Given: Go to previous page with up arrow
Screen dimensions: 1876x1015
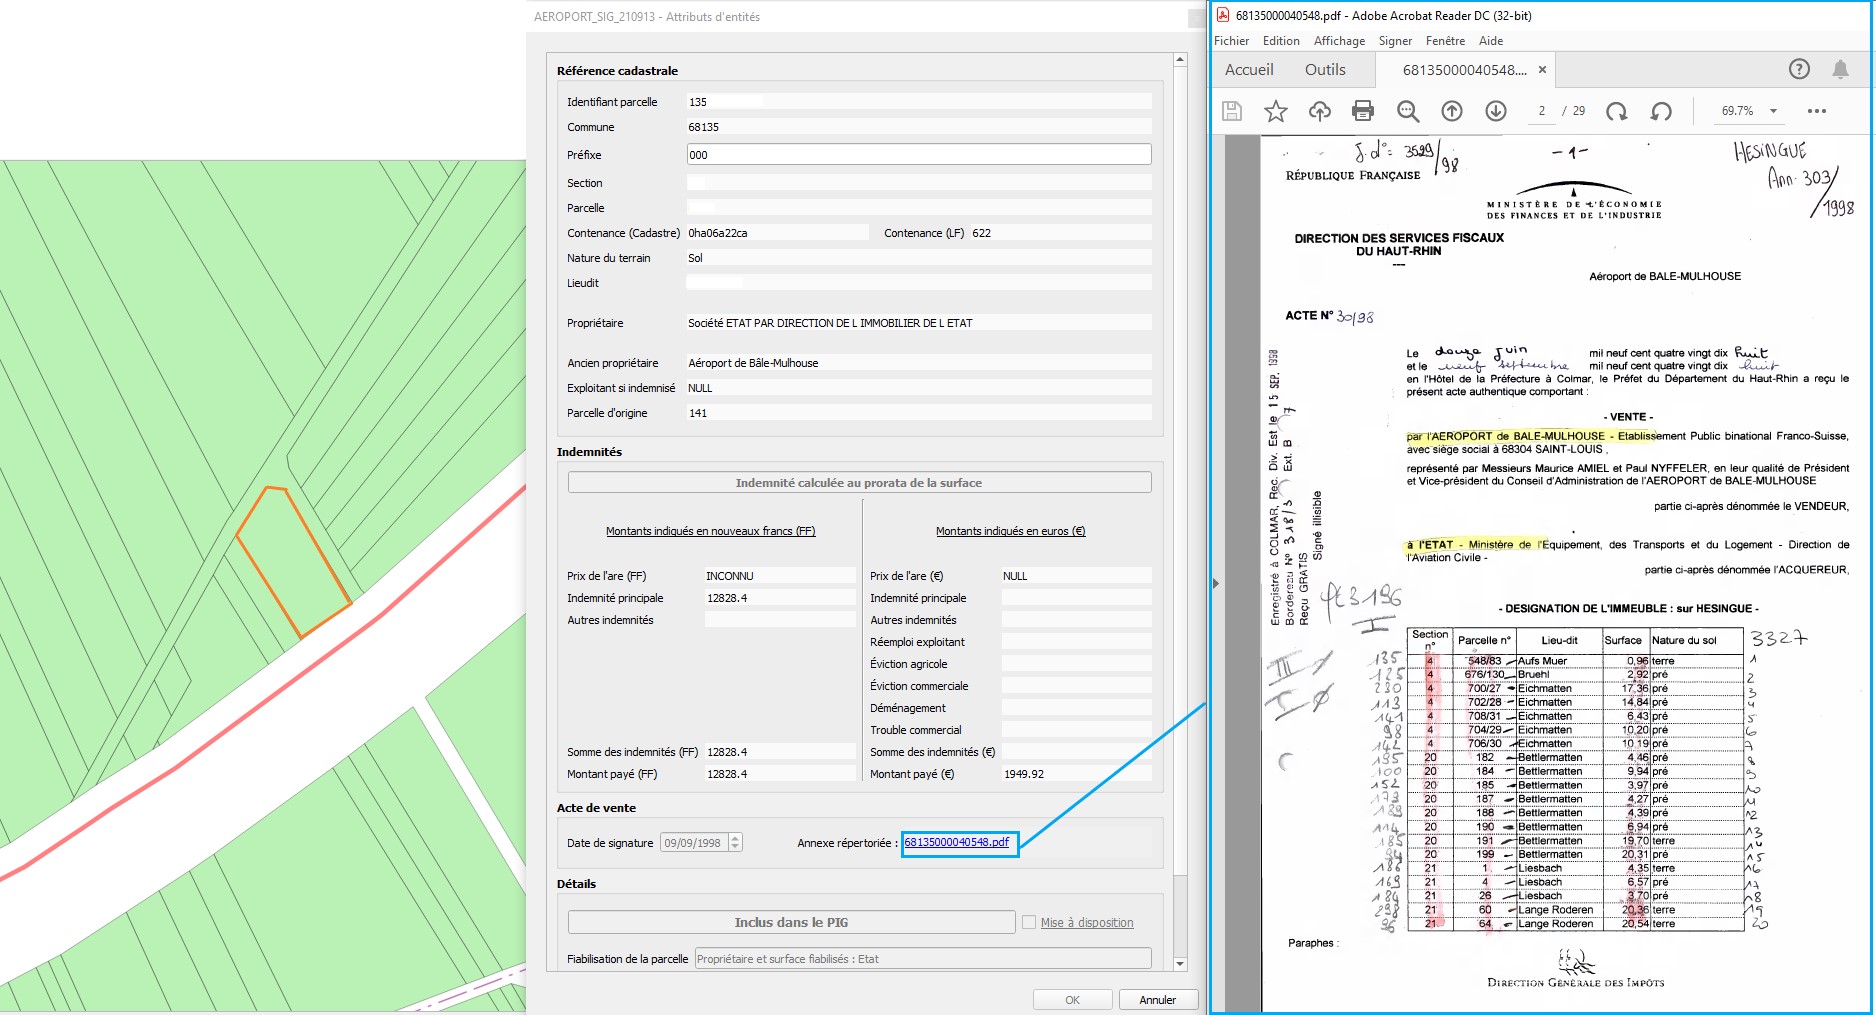Looking at the screenshot, I should tap(1452, 111).
